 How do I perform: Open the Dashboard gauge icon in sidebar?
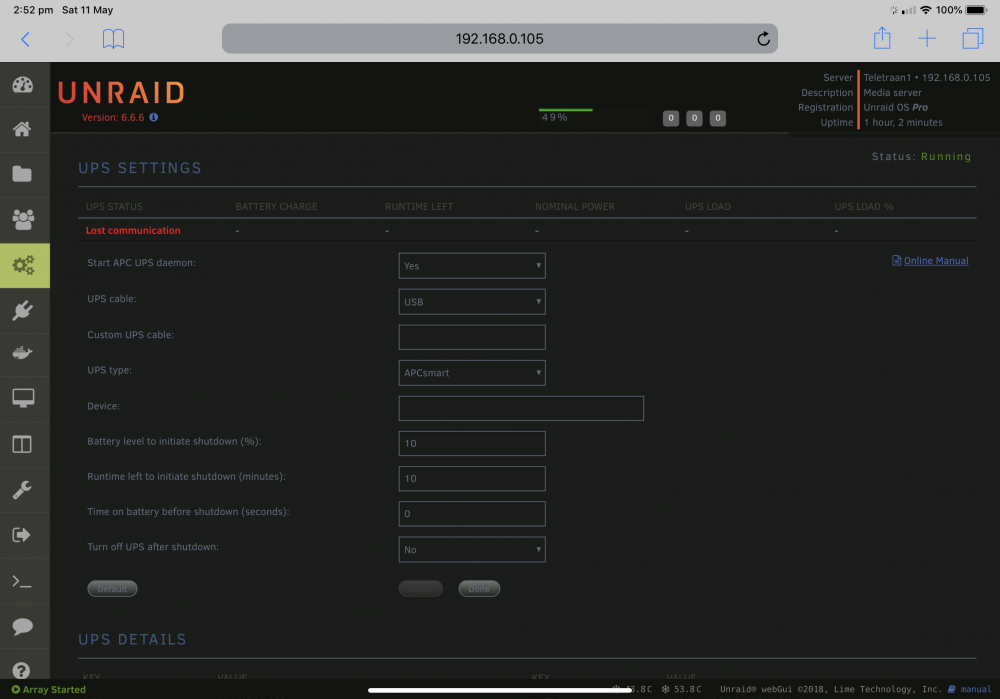[x=23, y=85]
